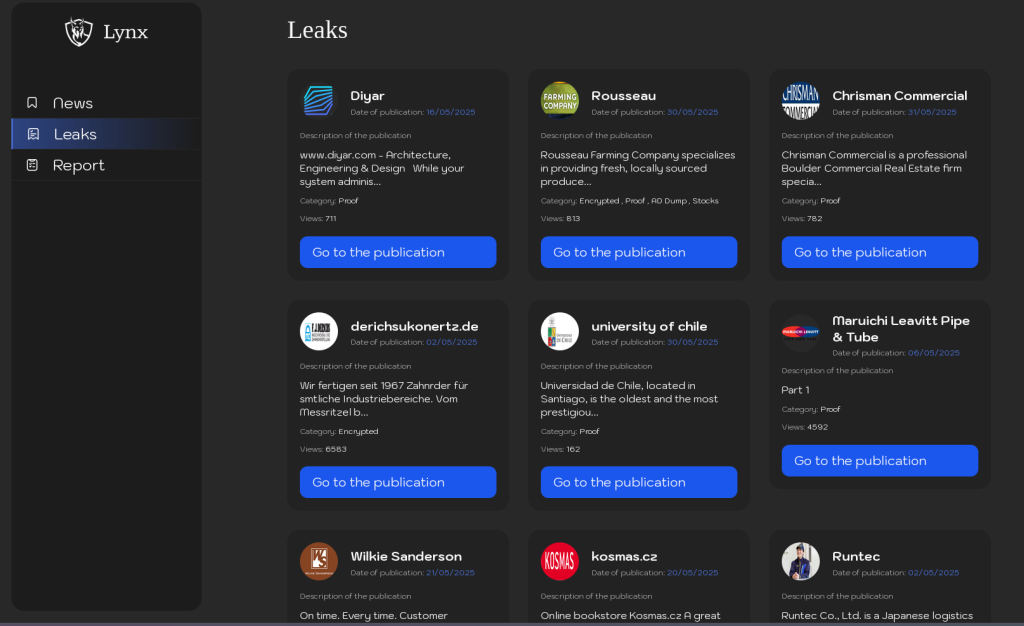Click Wilkie Sanderson date 21/05/2025
1024x626 pixels.
[450, 572]
